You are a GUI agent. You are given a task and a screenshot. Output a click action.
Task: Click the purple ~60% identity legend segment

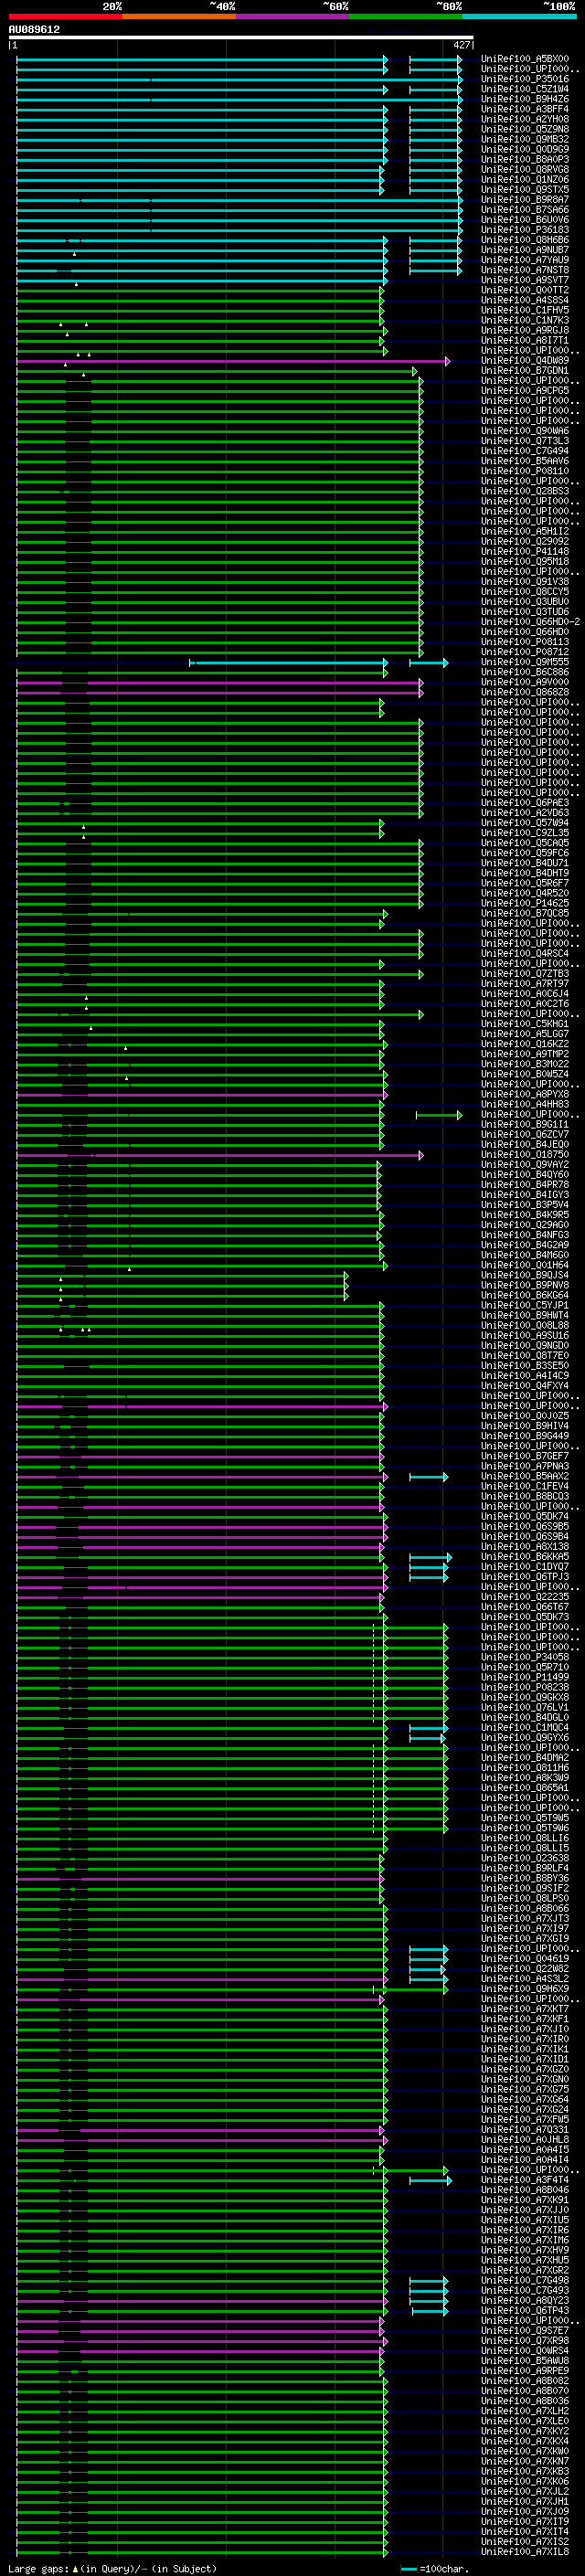click(x=292, y=16)
